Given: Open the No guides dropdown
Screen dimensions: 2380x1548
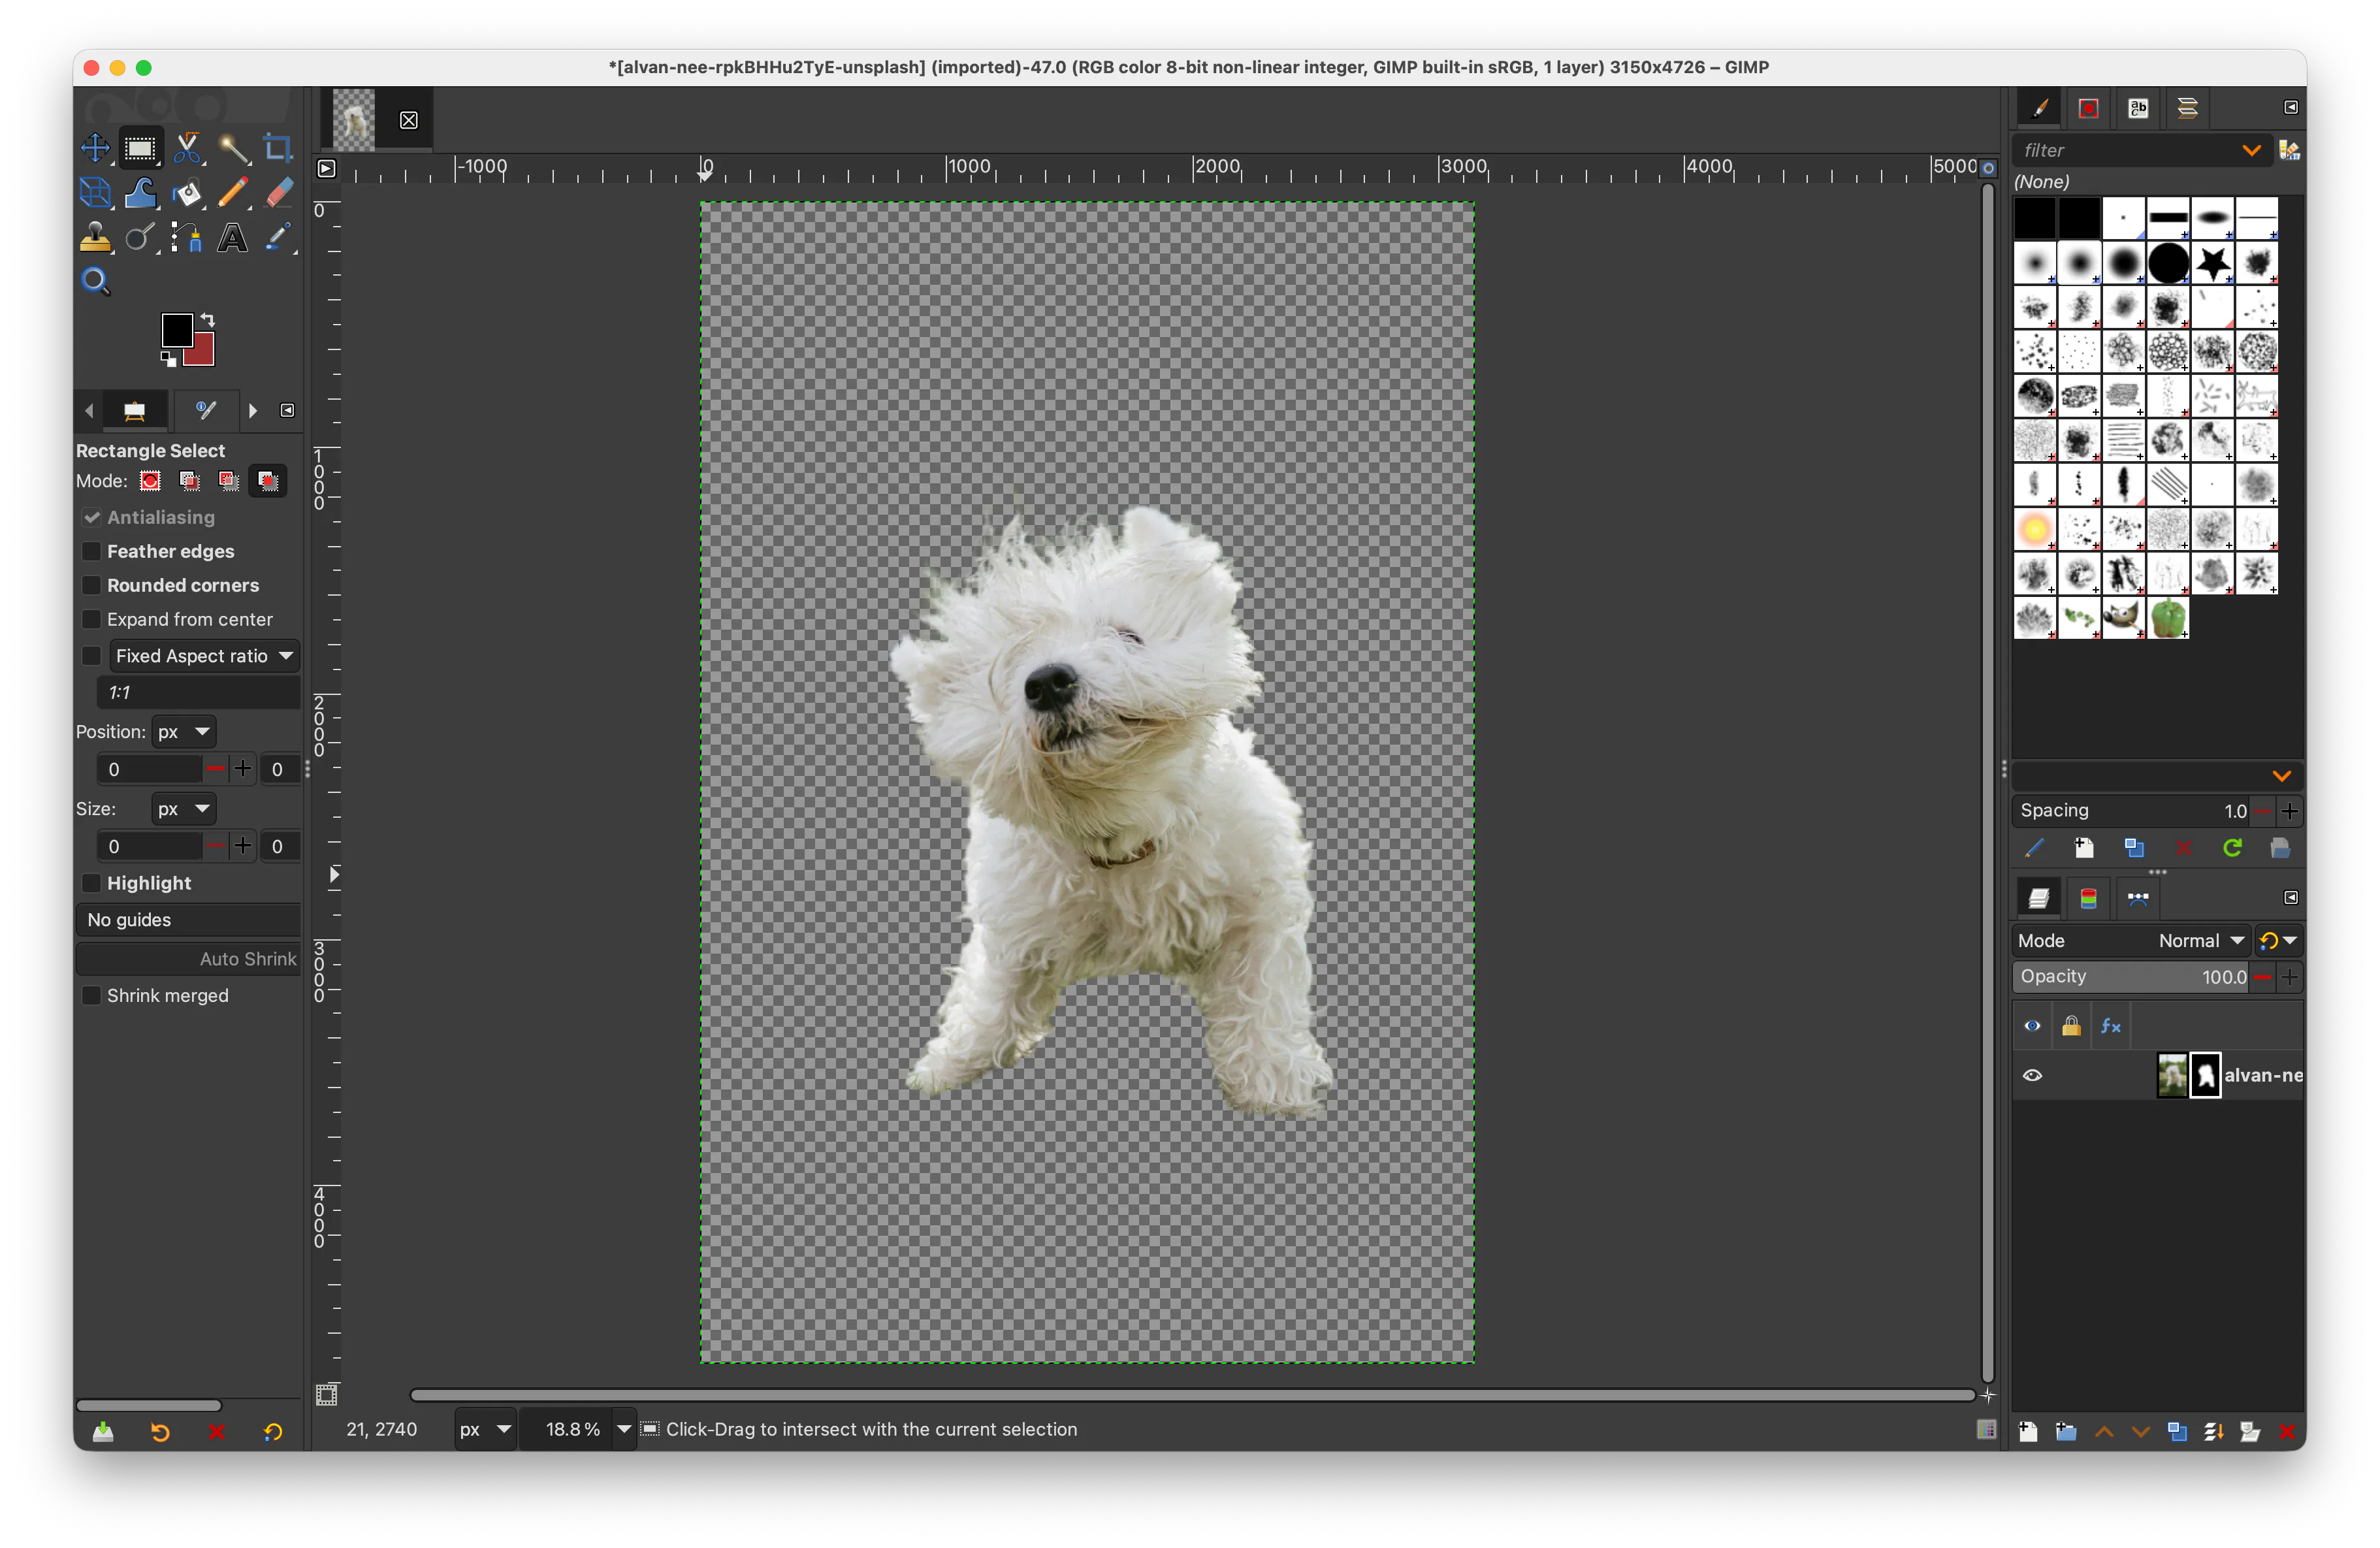Looking at the screenshot, I should 188,919.
